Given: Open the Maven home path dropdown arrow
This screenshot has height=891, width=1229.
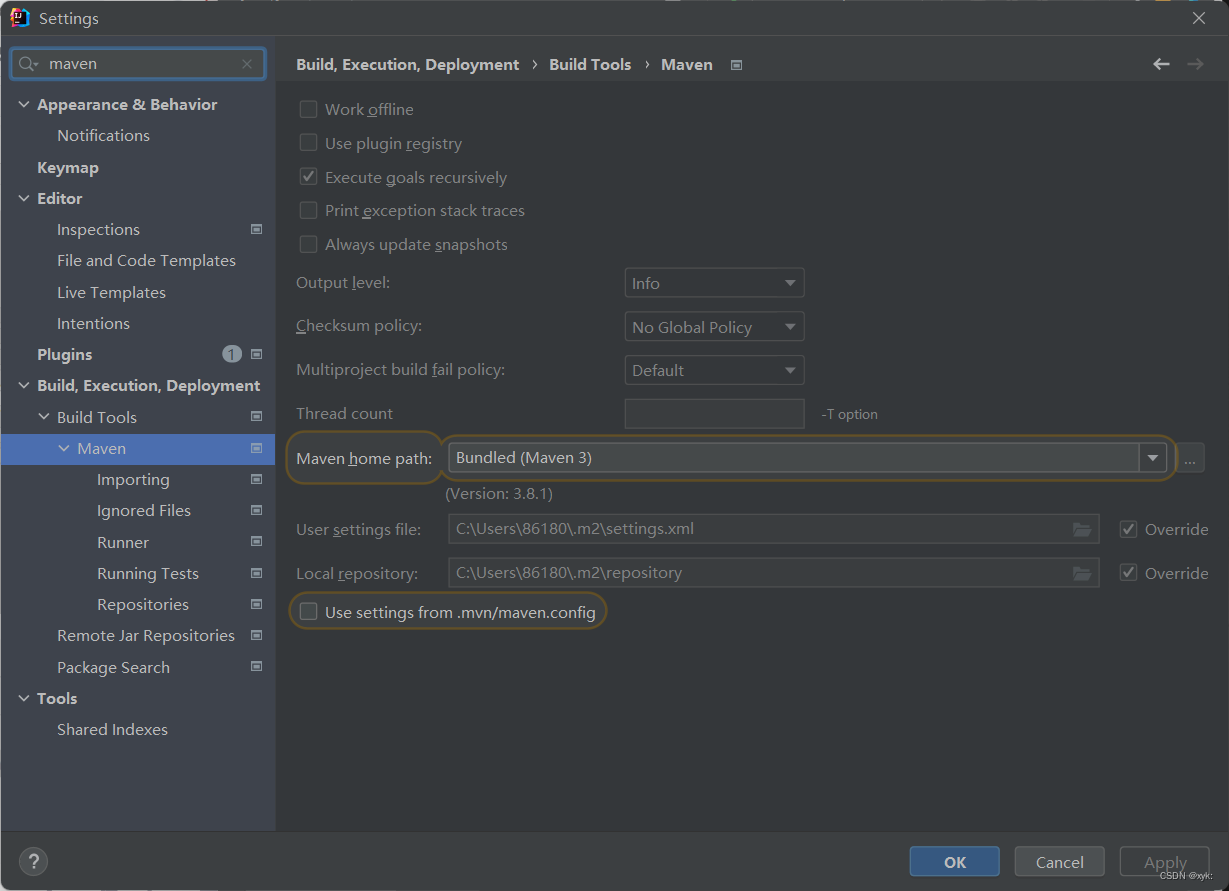Looking at the screenshot, I should coord(1153,458).
